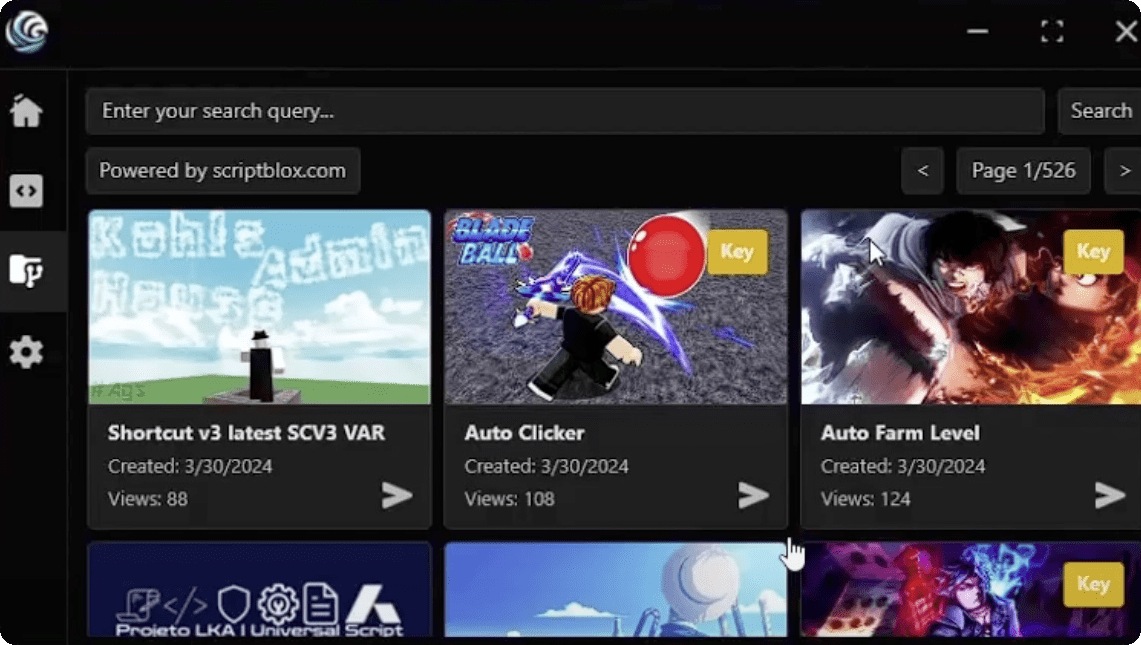
Task: Click the Key badge on Auto Farm Level
Action: click(x=1093, y=252)
